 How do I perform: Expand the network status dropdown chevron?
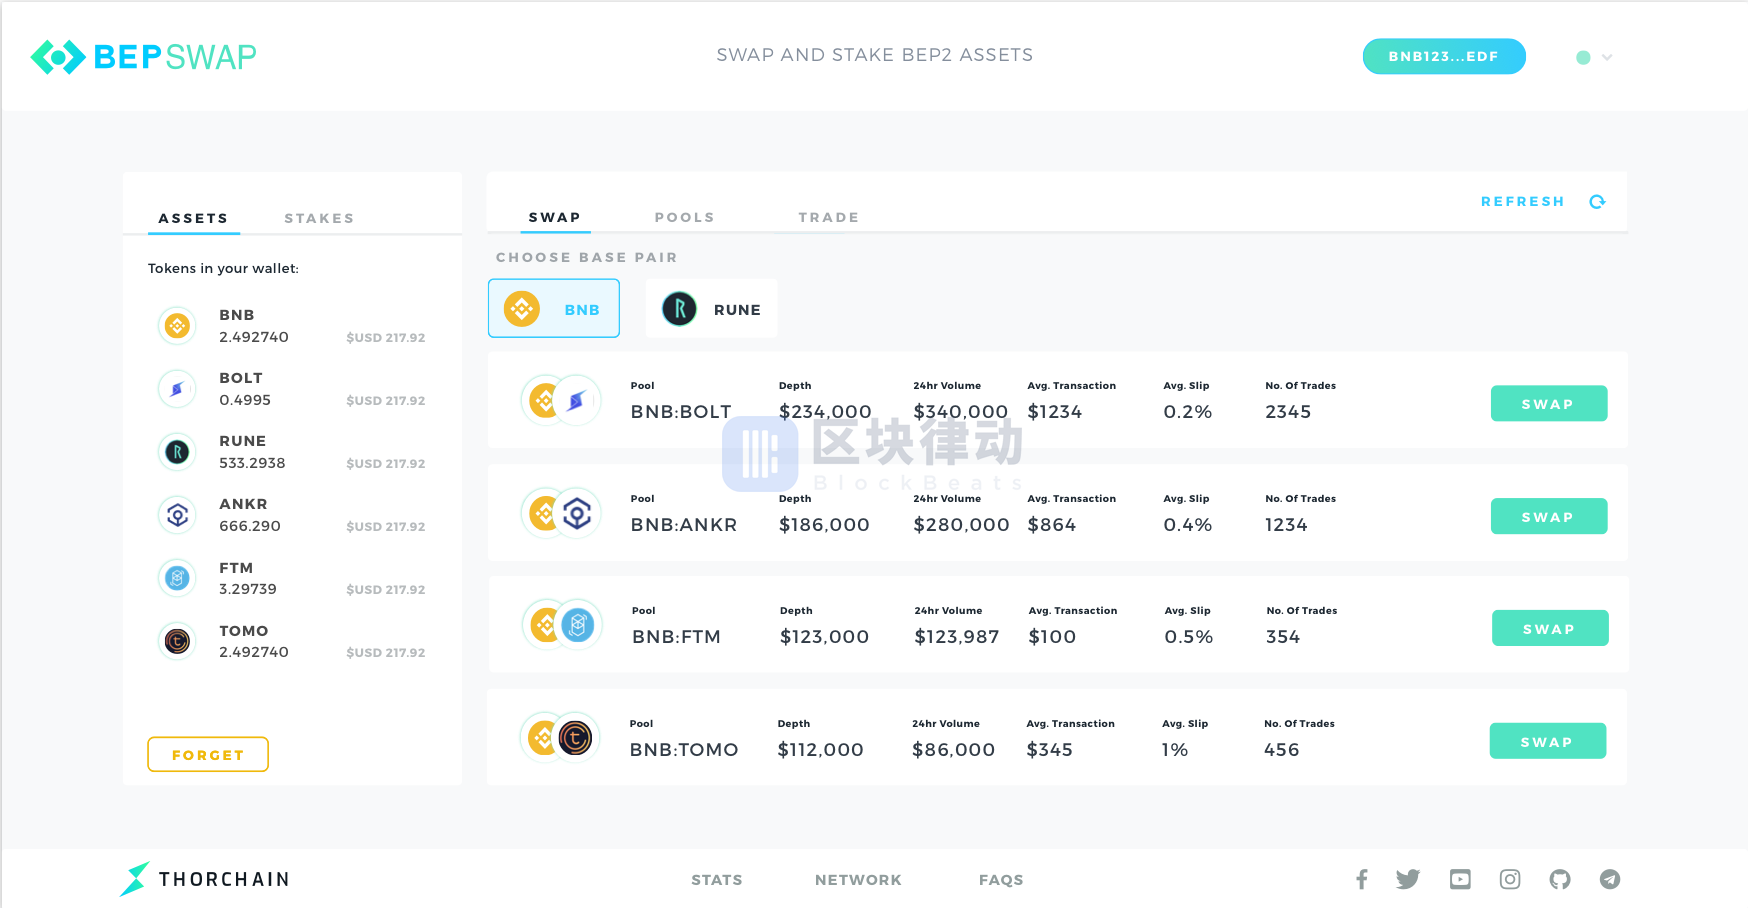tap(1607, 57)
